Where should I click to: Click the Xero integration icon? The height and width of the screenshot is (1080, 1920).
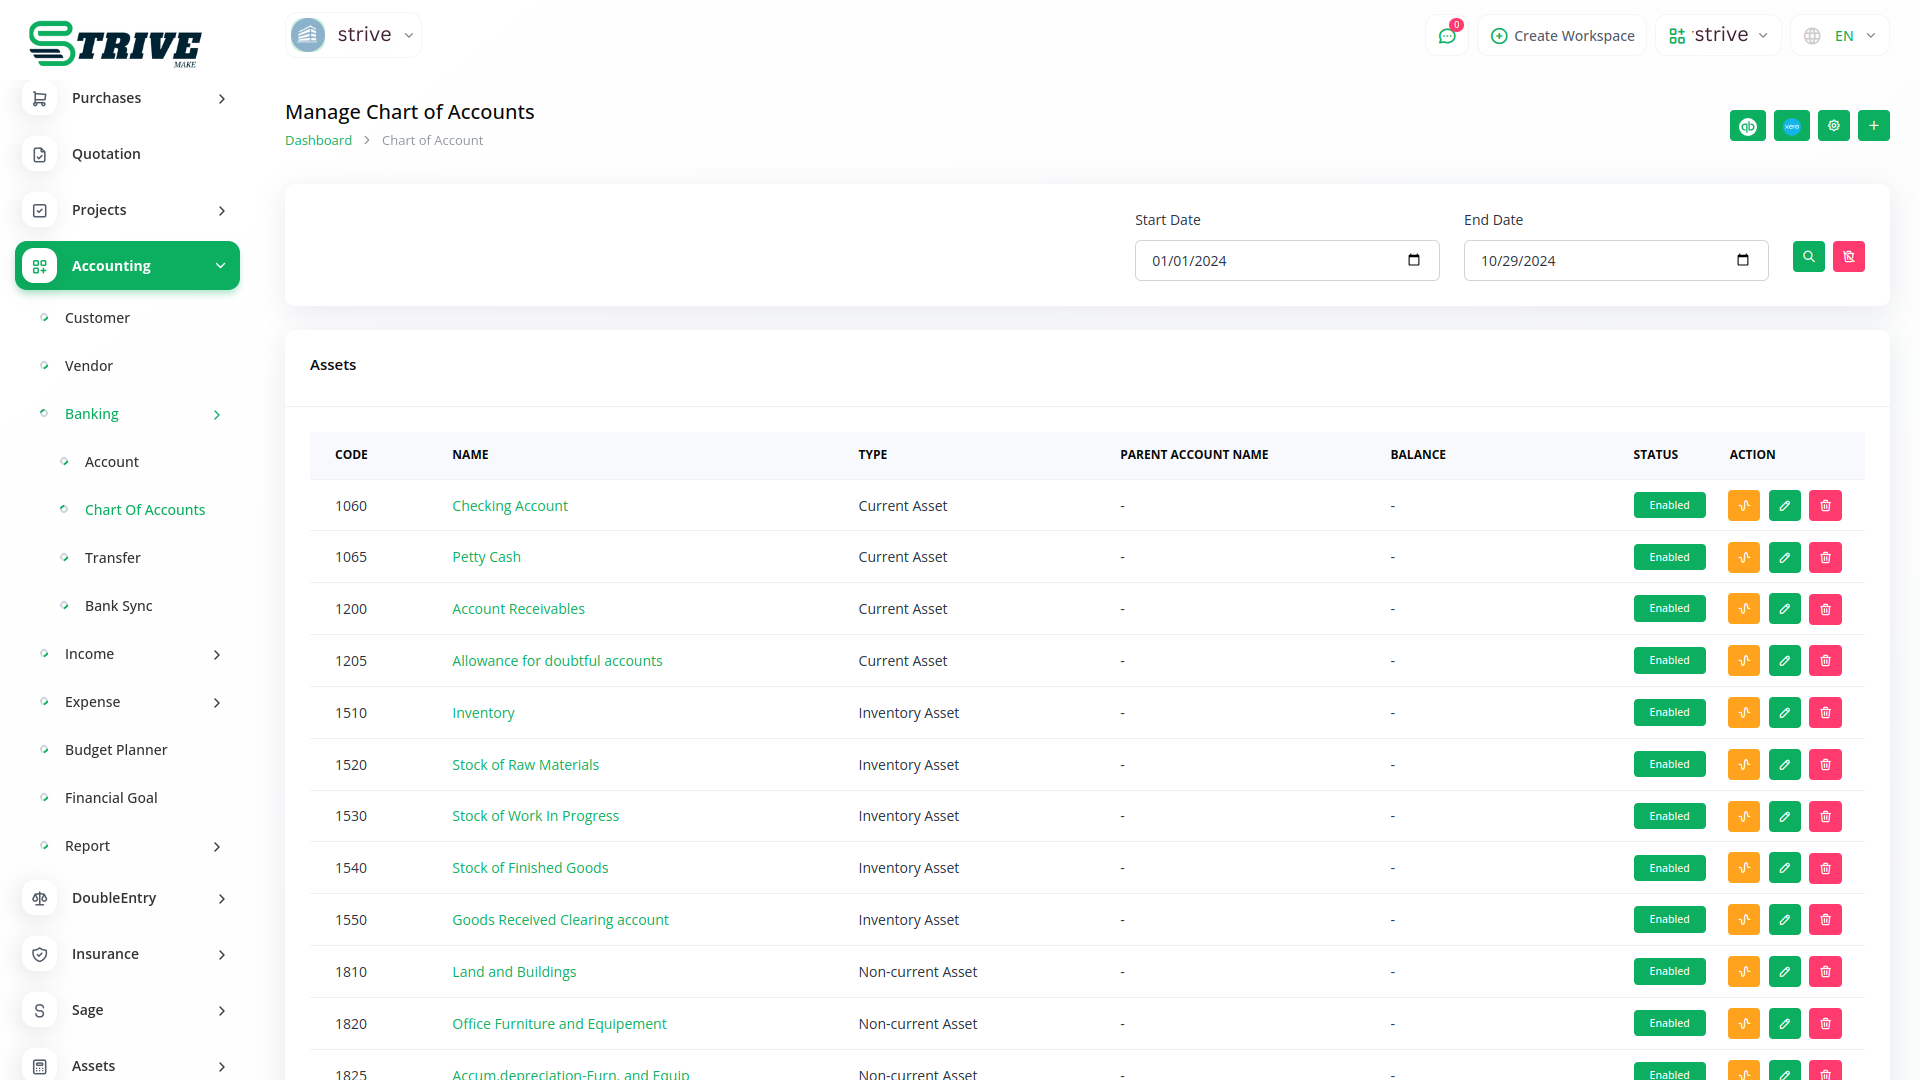[1791, 126]
